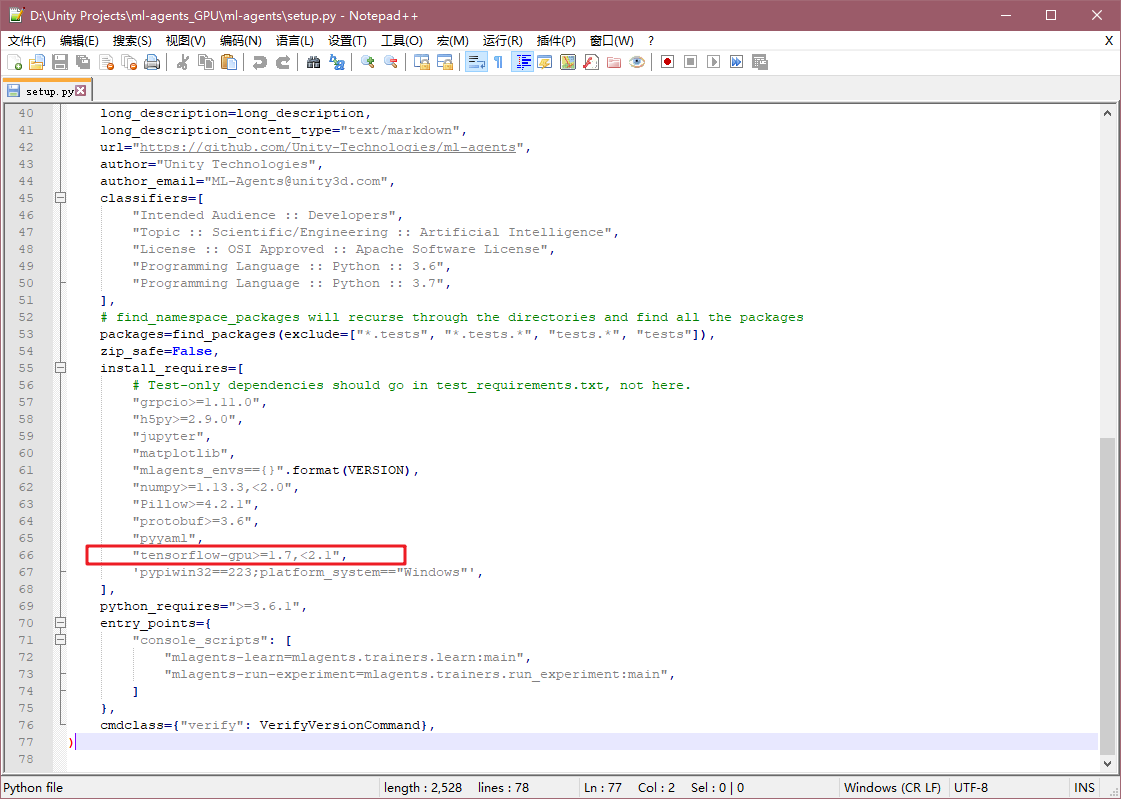The width and height of the screenshot is (1121, 799).
Task: Zoom out with the magnifier minus icon
Action: pos(390,62)
